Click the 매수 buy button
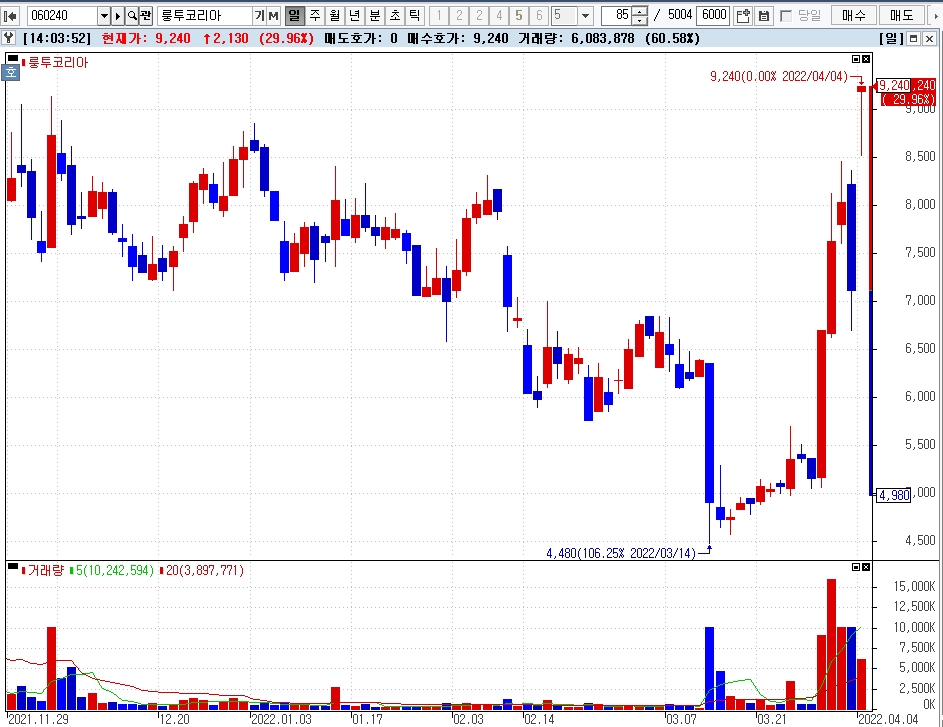 pyautogui.click(x=854, y=15)
